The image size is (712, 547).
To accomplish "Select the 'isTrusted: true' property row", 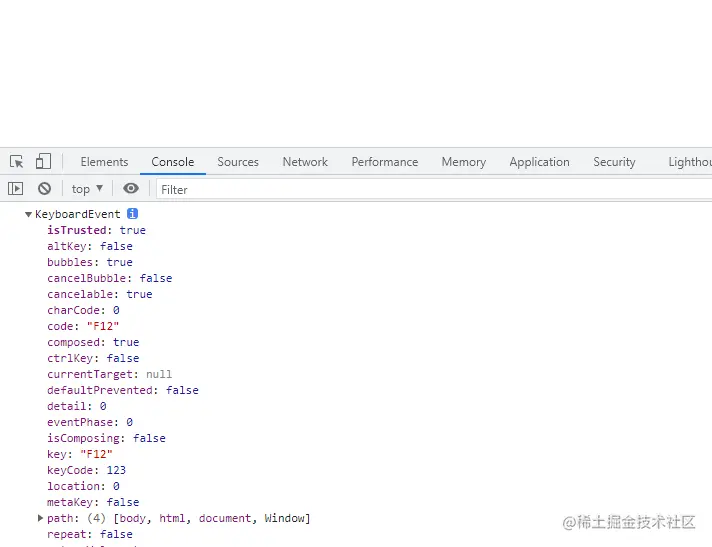I will (96, 230).
